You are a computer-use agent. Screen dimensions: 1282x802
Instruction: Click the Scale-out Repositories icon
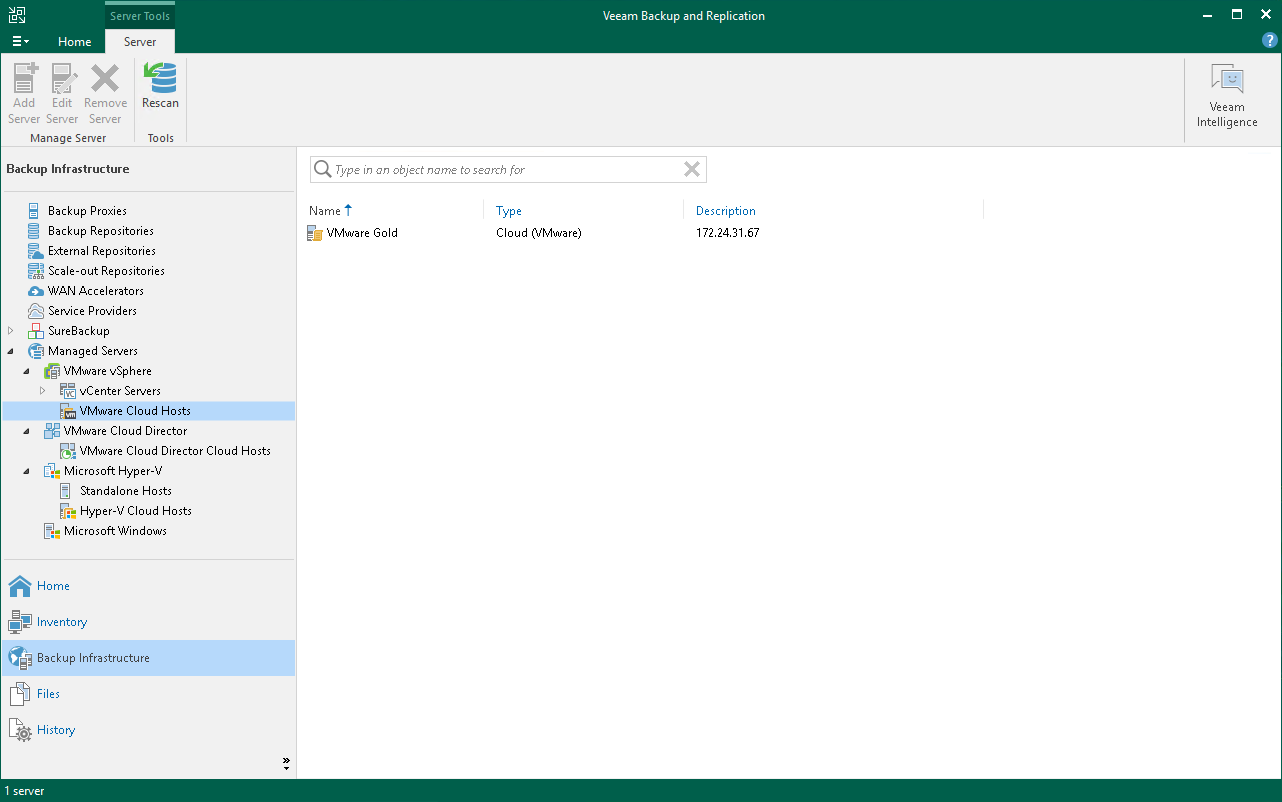(x=36, y=271)
